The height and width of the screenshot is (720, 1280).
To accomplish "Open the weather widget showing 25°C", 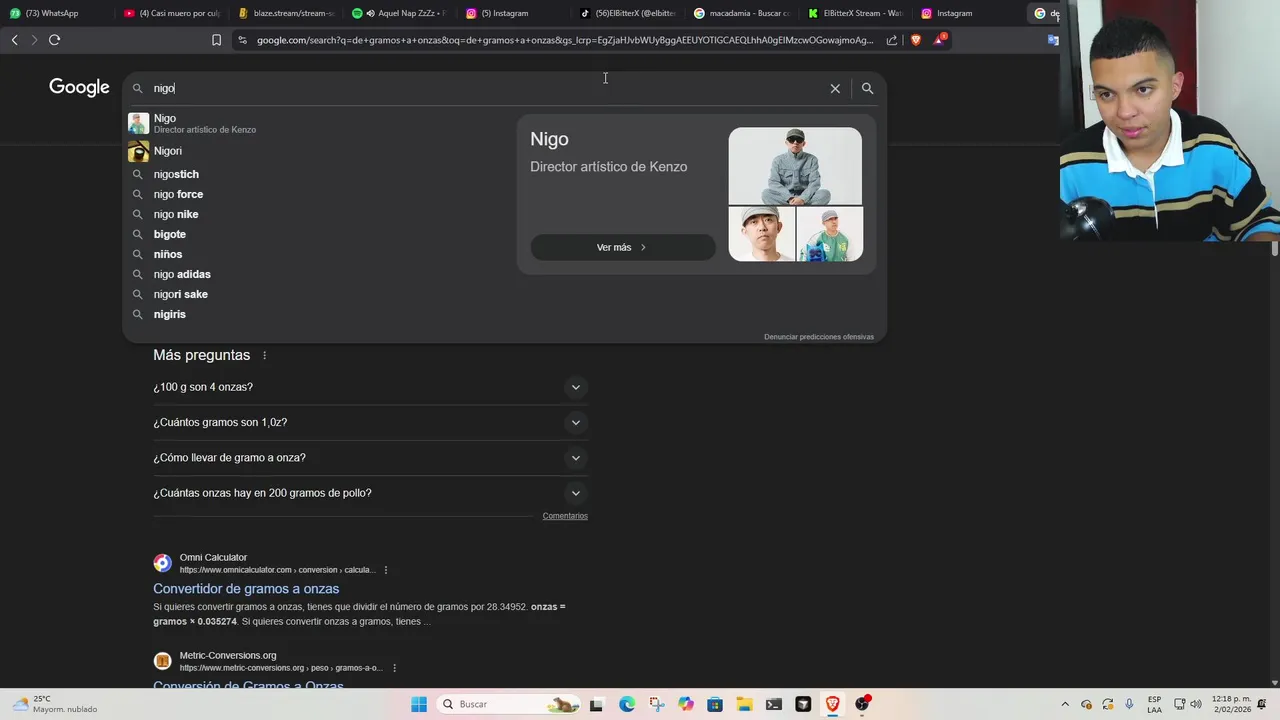I will coord(56,704).
